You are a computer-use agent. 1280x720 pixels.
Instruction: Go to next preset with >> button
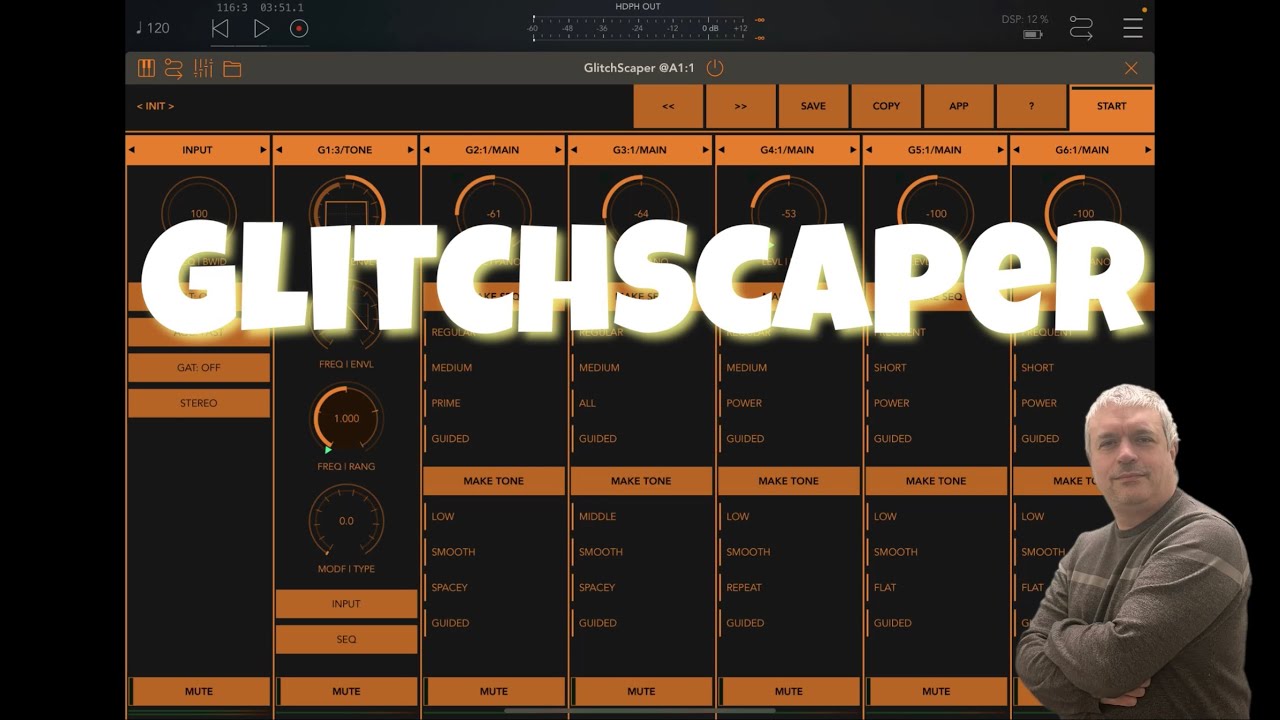741,106
